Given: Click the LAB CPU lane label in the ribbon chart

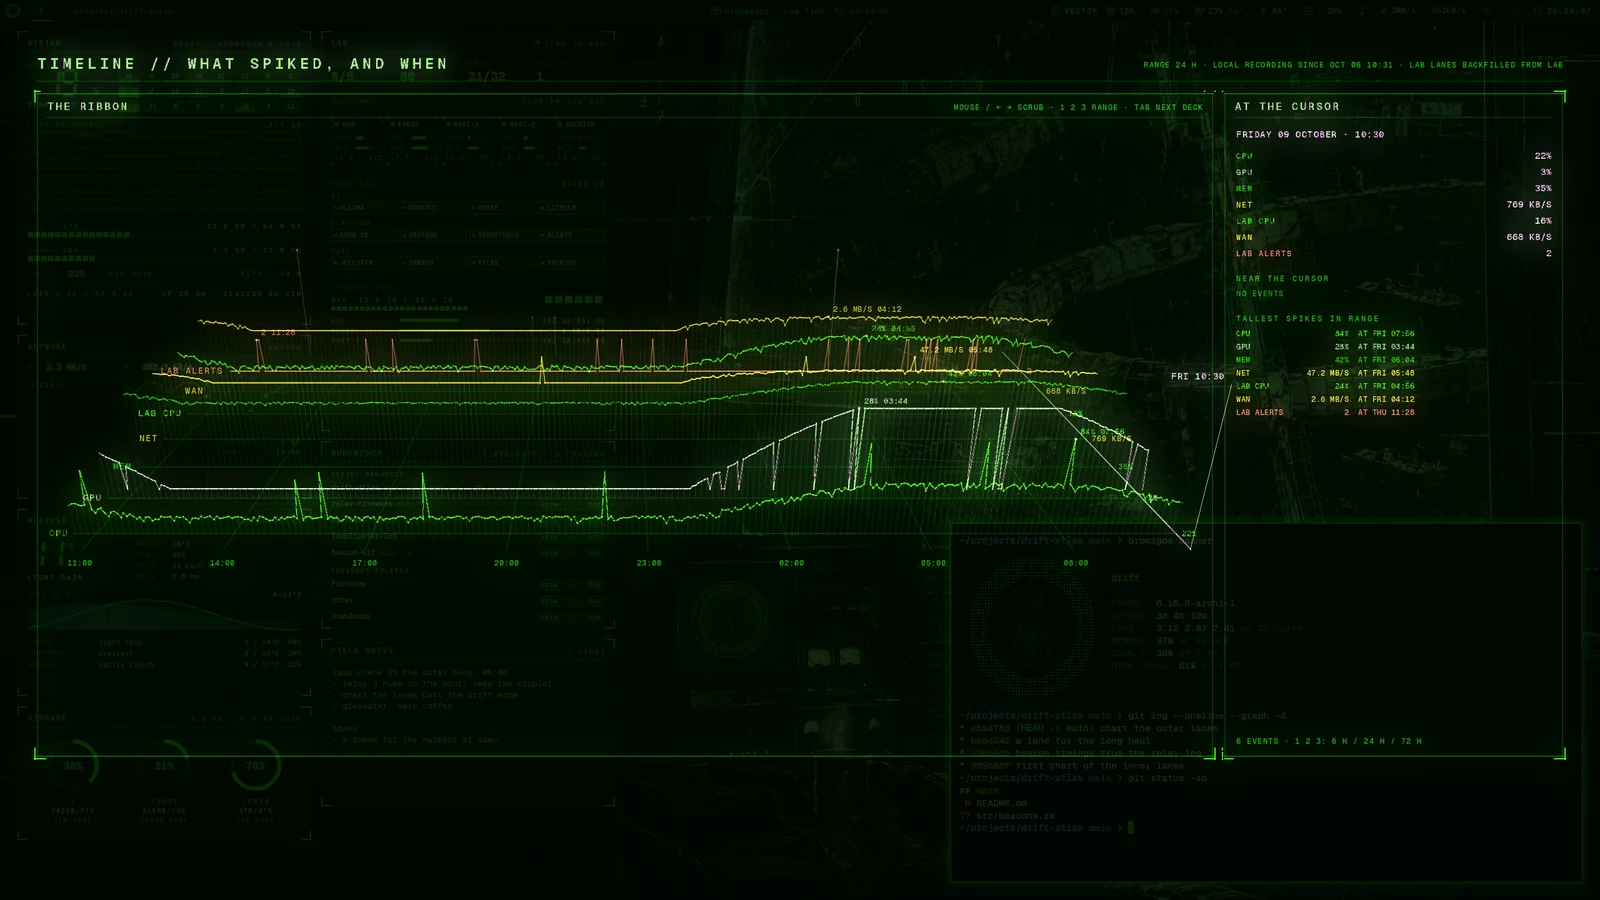Looking at the screenshot, I should tap(160, 413).
